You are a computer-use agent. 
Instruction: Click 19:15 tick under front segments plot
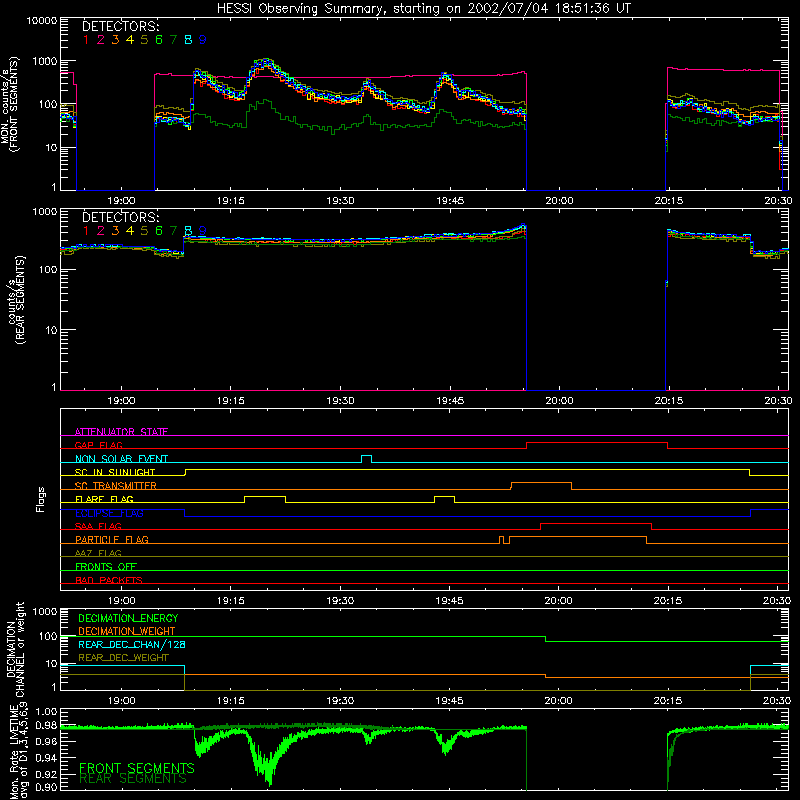231,201
